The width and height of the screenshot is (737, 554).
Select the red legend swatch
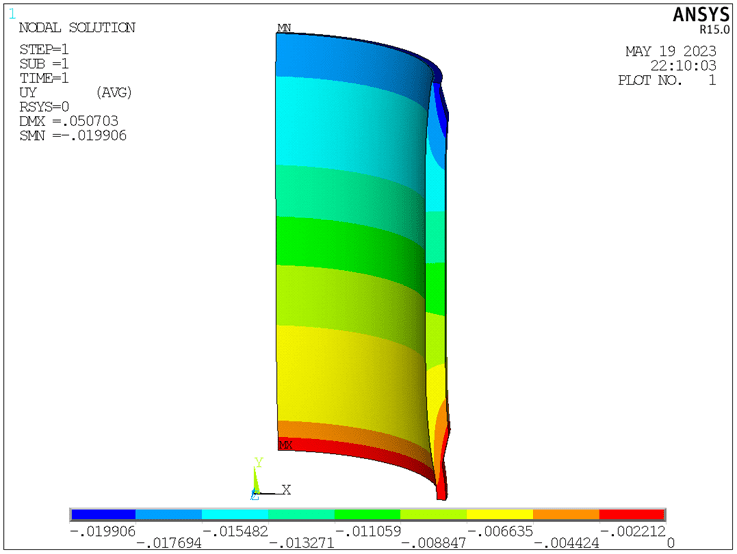point(632,515)
